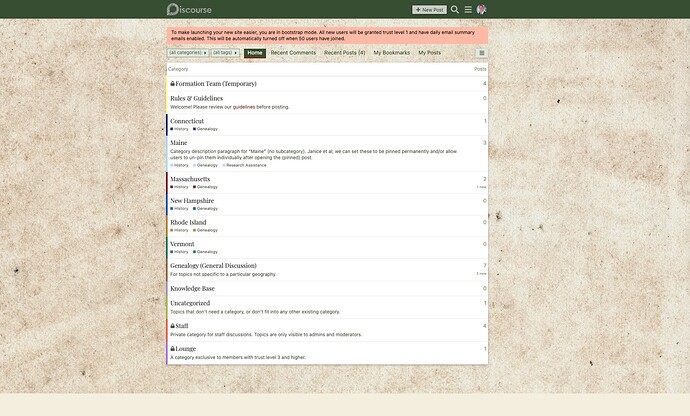Open the New Hampshire category
The height and width of the screenshot is (416, 690).
coord(192,201)
